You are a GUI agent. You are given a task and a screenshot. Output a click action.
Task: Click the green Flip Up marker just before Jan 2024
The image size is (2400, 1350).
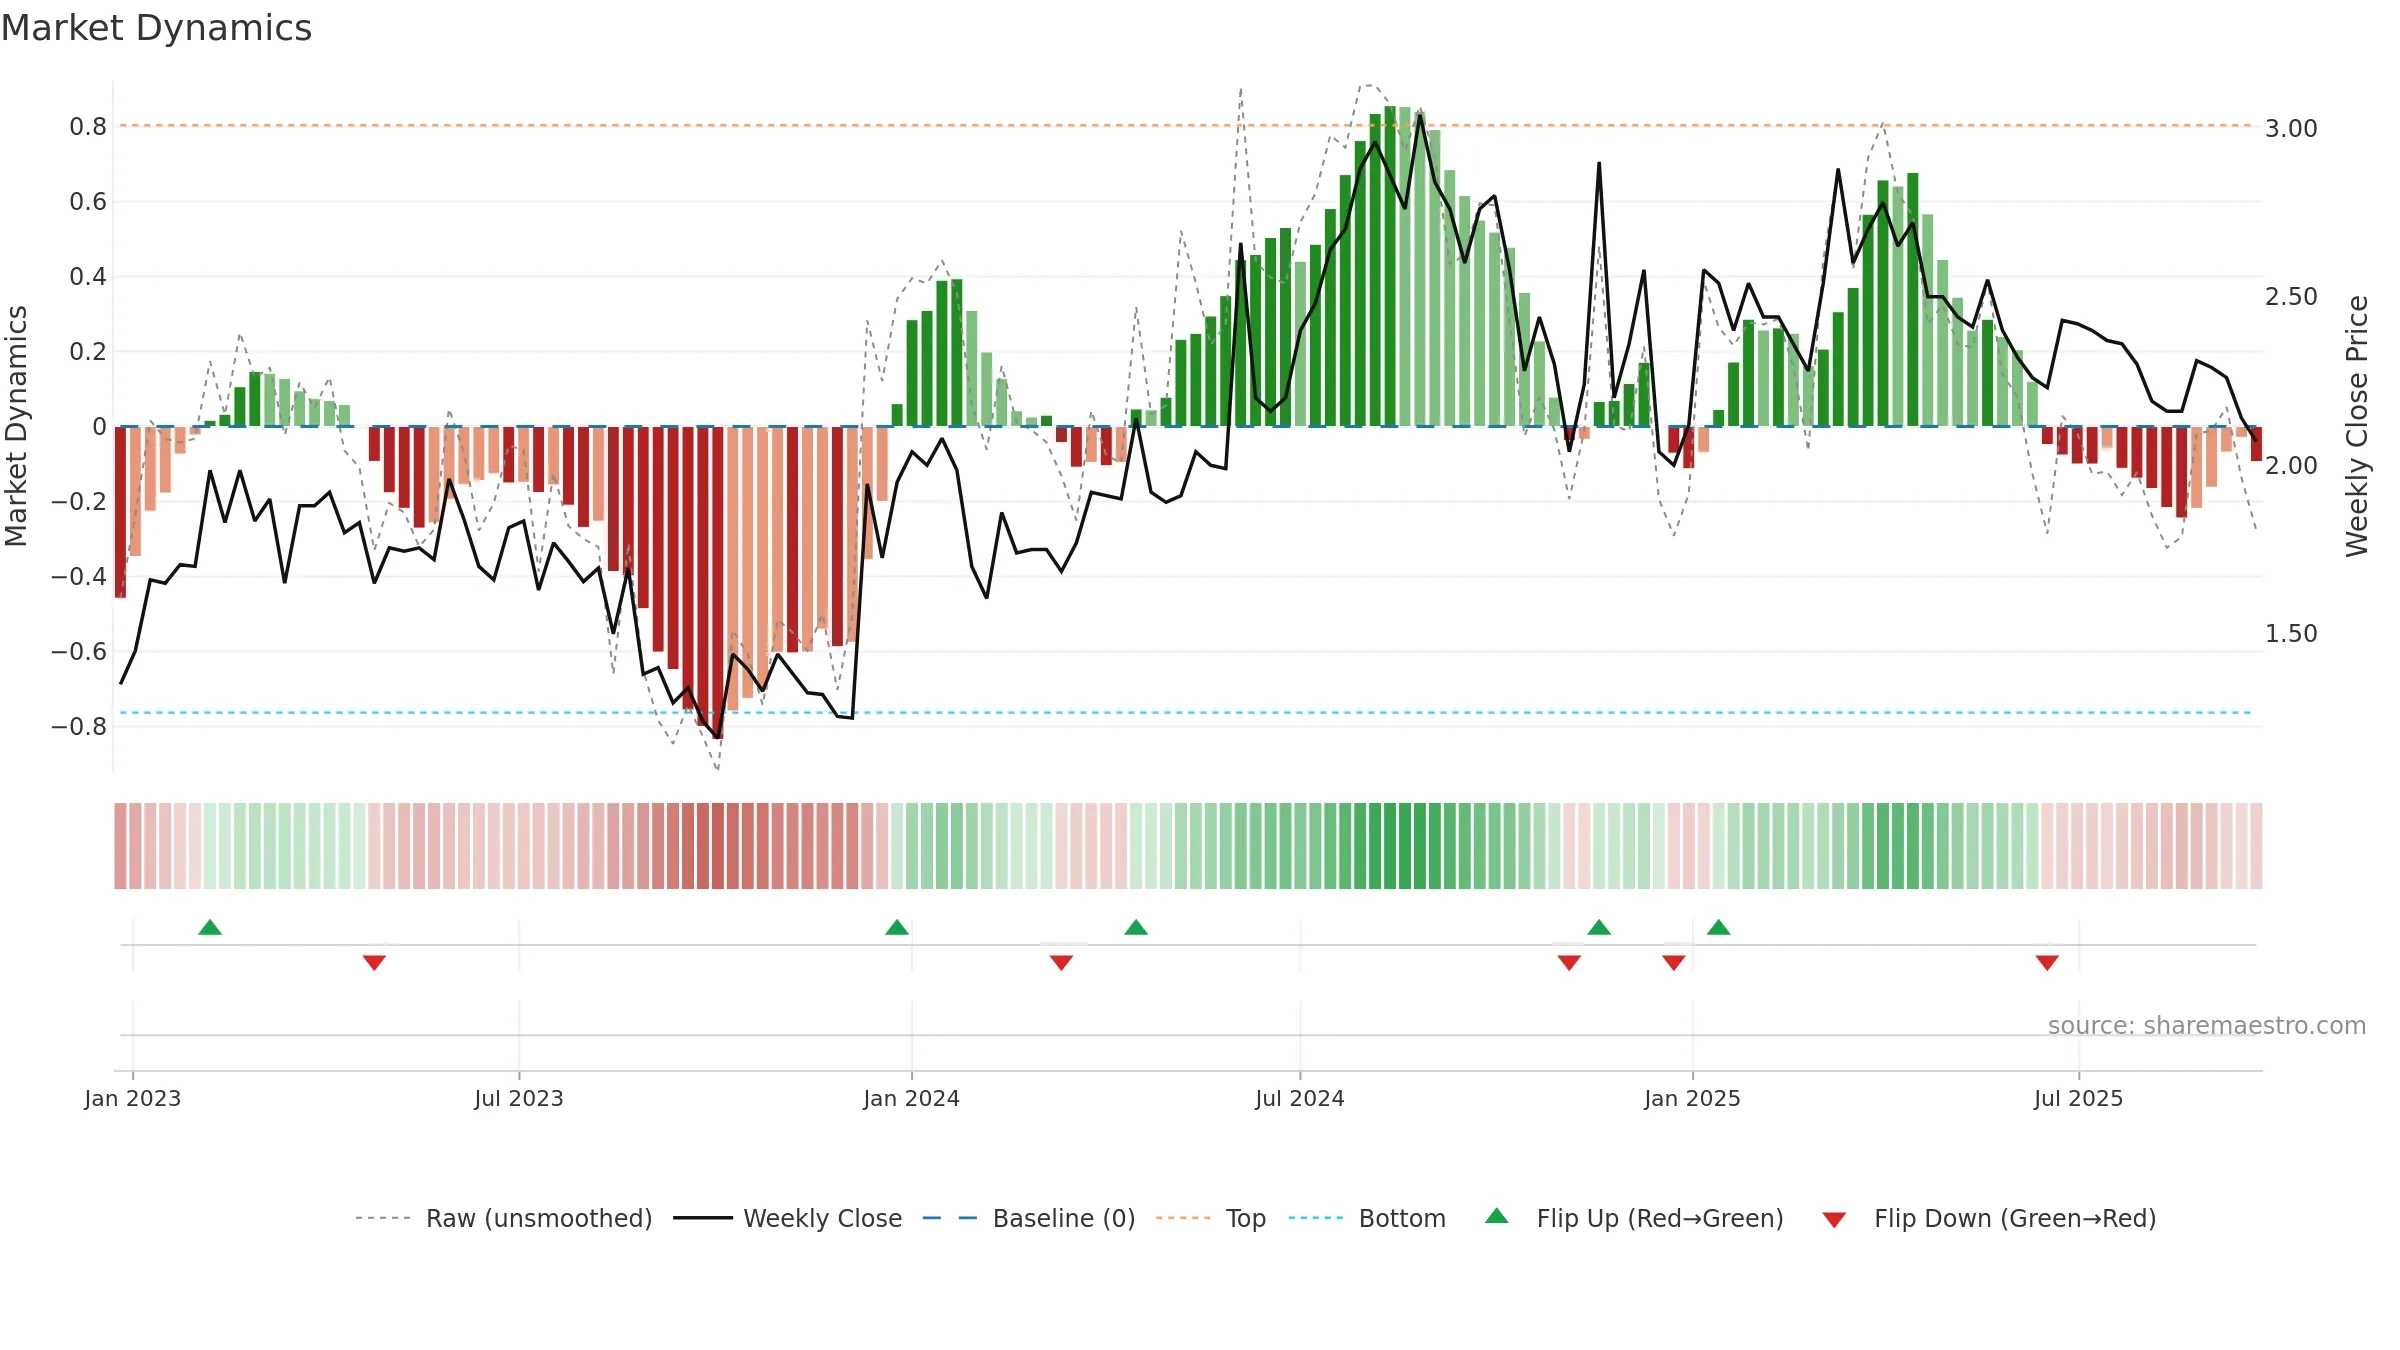897,928
